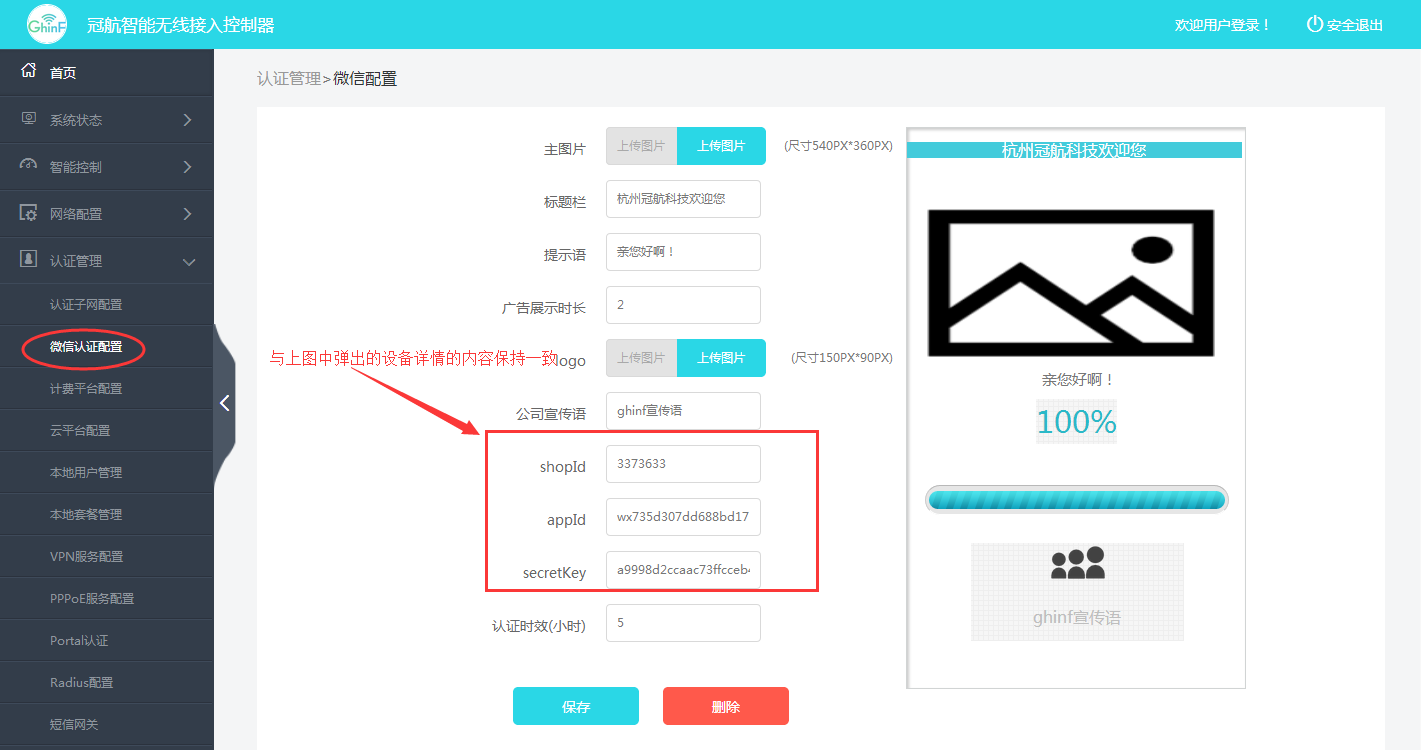Focus the 认证时效(小时) input field
Image resolution: width=1421 pixels, height=750 pixels.
pos(683,623)
